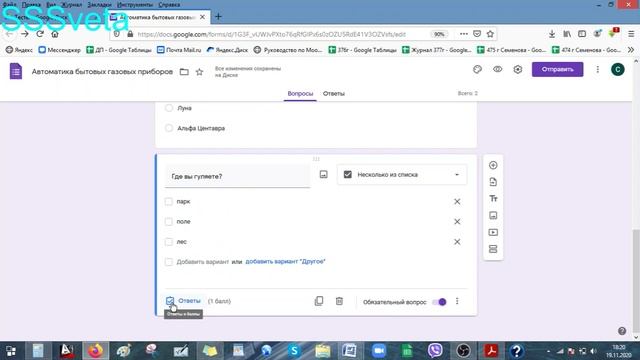Tick the 'лес' checkbox

pyautogui.click(x=169, y=242)
